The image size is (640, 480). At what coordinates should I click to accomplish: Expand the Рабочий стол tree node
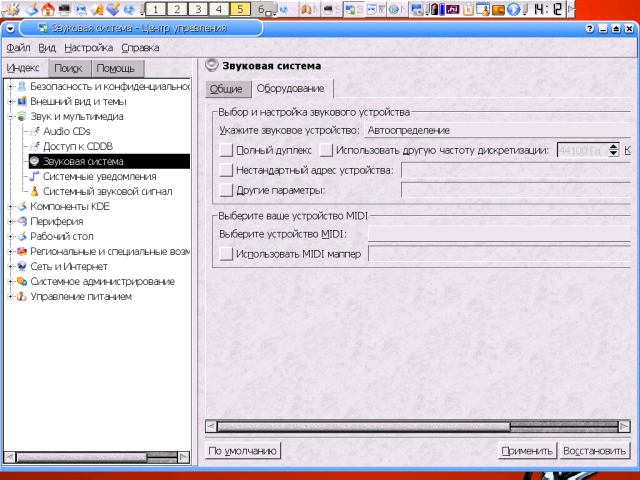coord(10,236)
